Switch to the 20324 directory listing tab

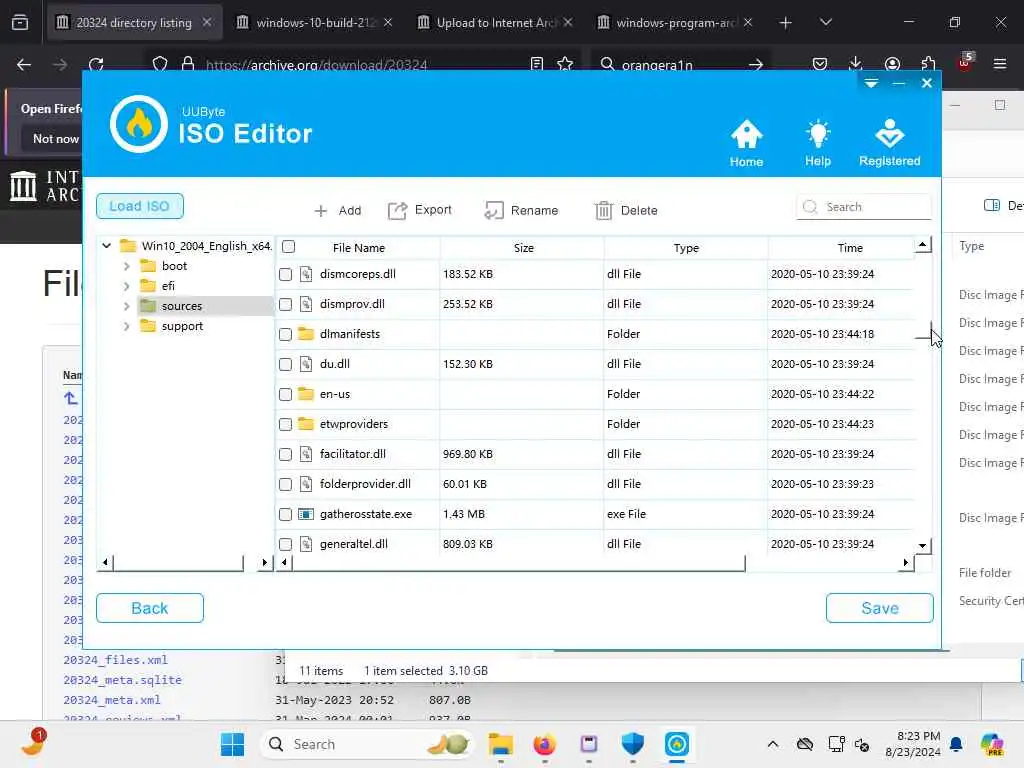134,22
